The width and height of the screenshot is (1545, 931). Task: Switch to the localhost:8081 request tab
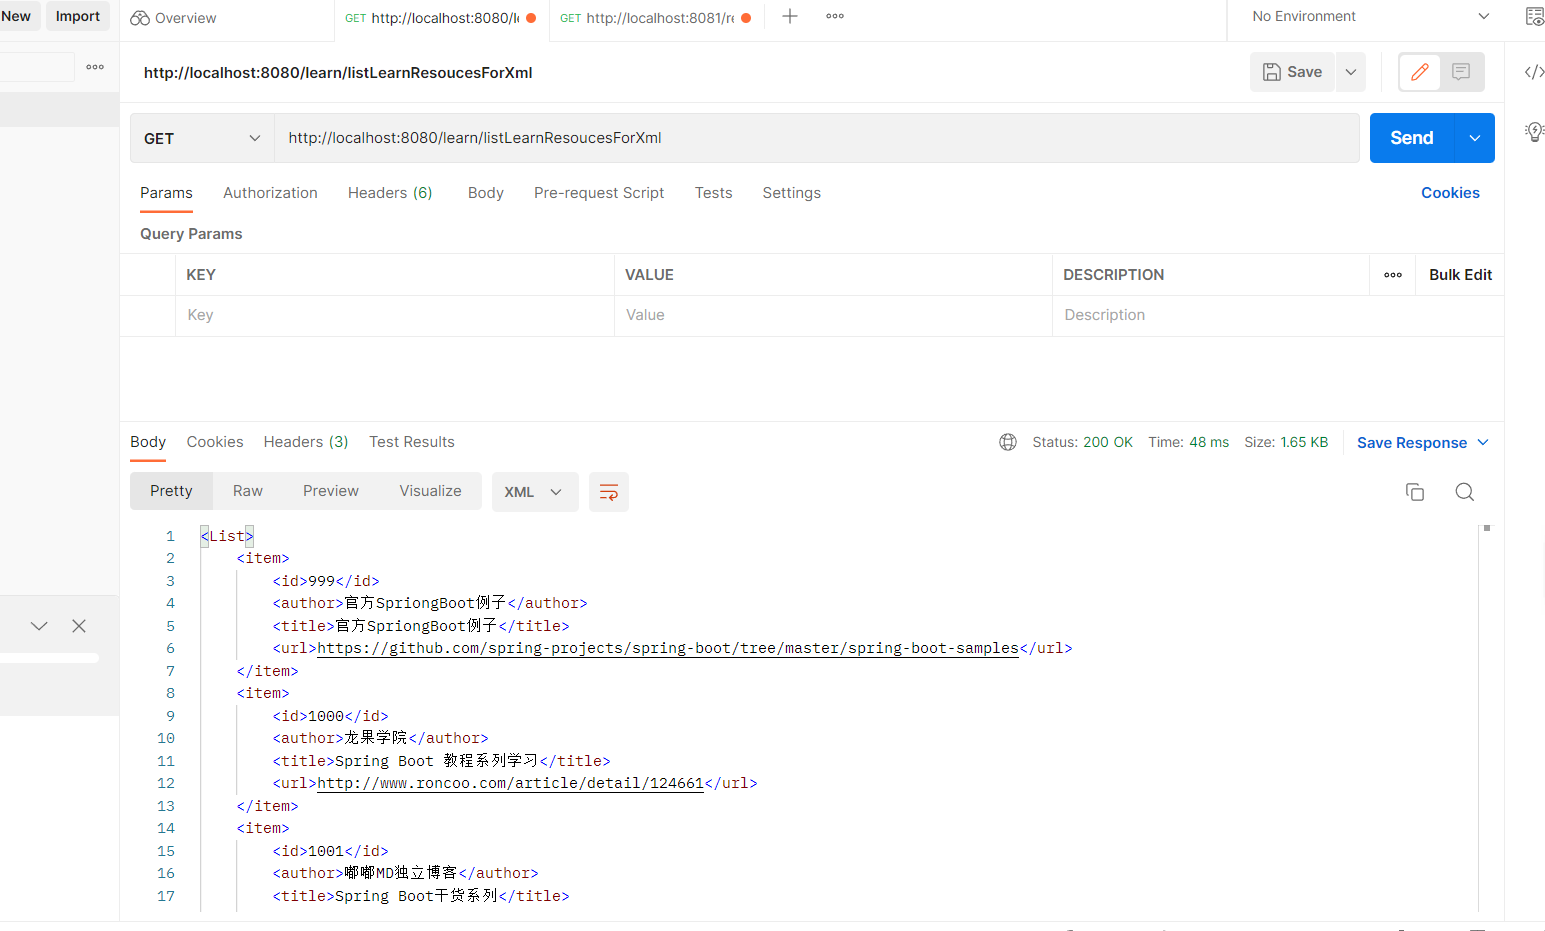point(655,18)
